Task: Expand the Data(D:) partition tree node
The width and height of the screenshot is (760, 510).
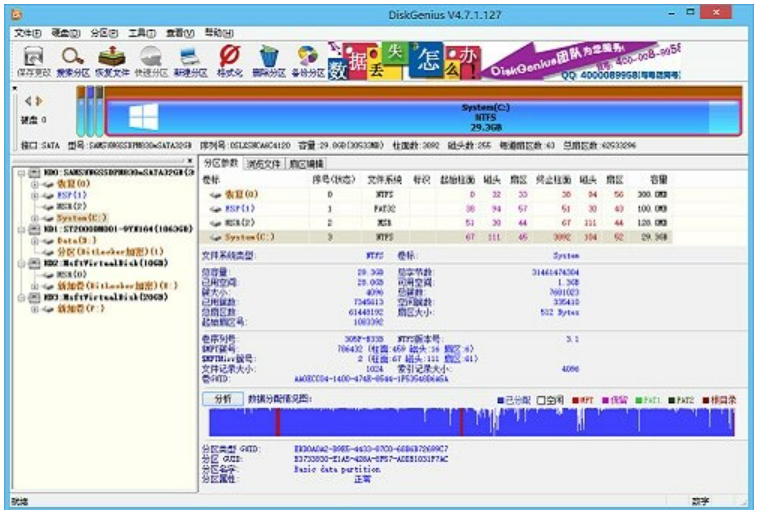Action: 35,240
